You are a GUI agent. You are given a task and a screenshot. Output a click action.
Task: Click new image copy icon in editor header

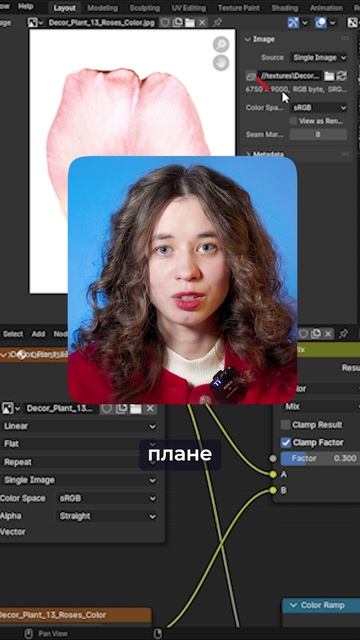tap(178, 22)
